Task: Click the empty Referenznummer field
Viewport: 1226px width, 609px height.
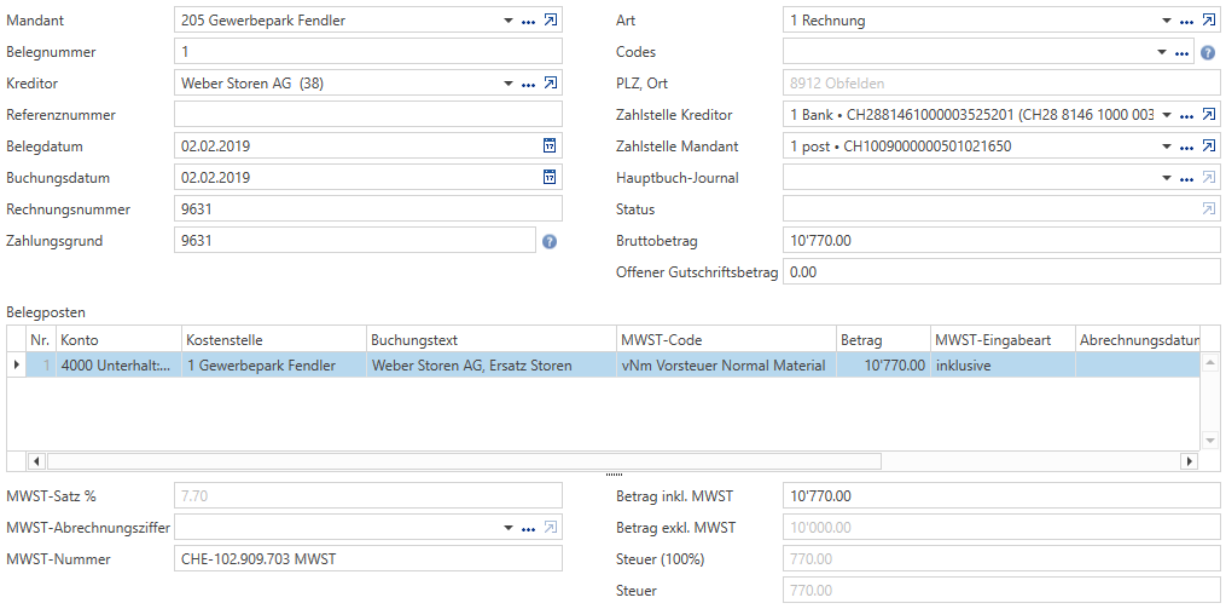Action: coord(368,115)
